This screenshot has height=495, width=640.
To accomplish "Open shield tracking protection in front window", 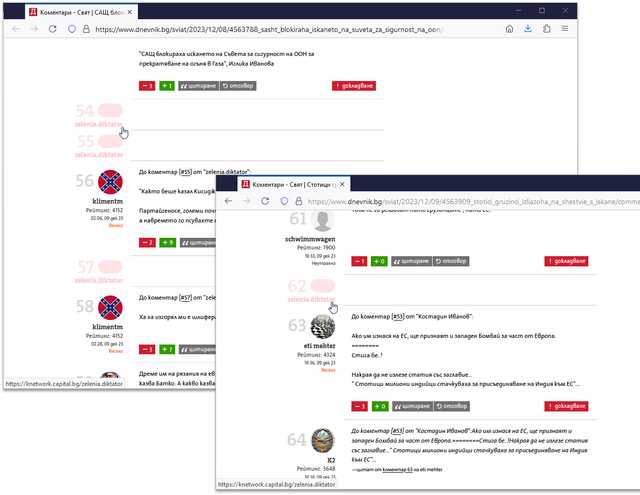I will (284, 201).
